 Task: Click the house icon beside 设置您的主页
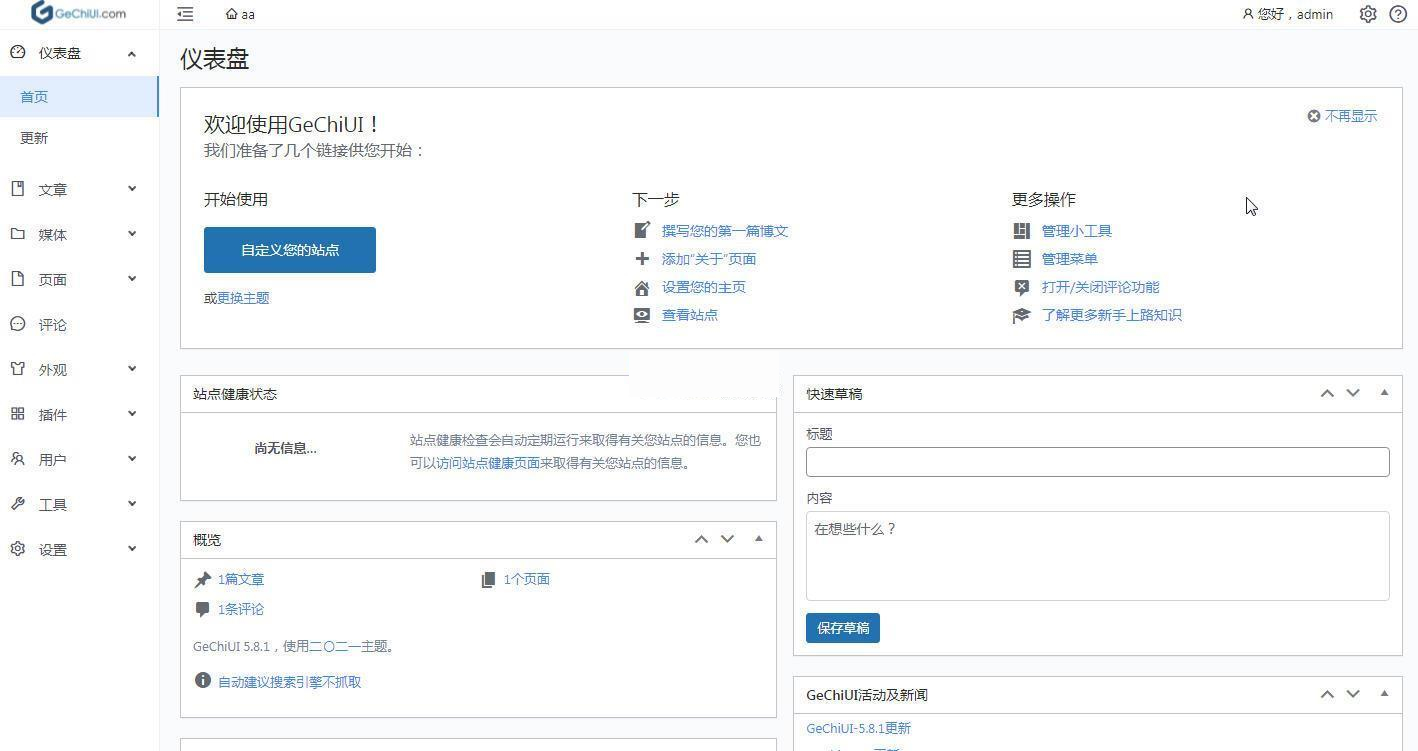(642, 288)
